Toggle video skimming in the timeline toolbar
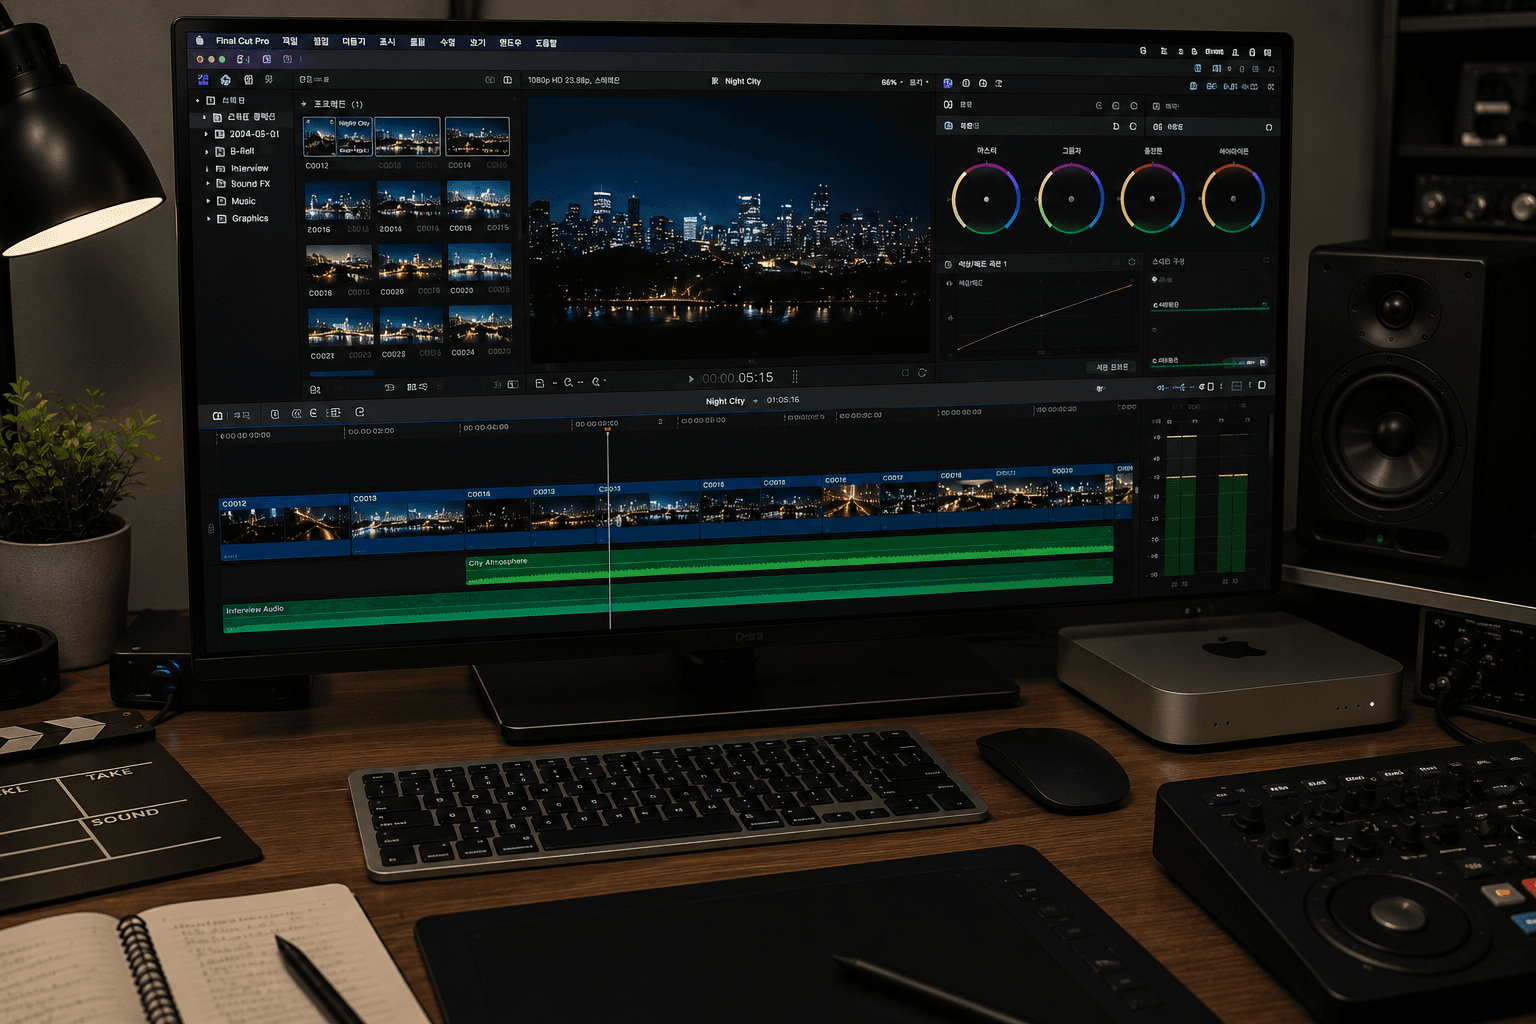 [x=1162, y=387]
